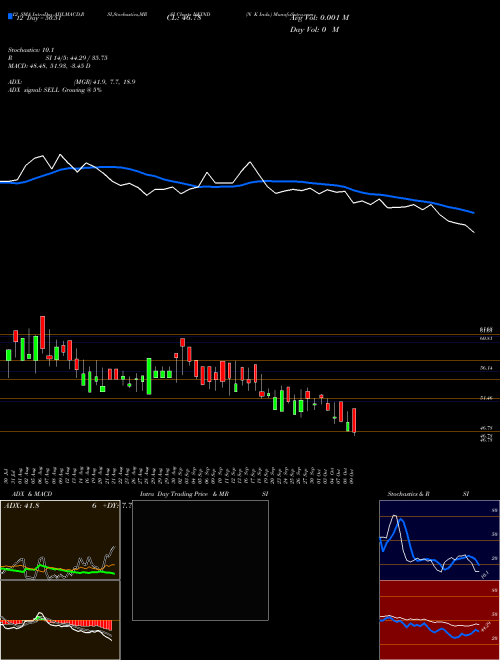The image size is (500, 660).
Task: Click the 'ADX: 41.8' label in ADX panel
Action: (21, 506)
